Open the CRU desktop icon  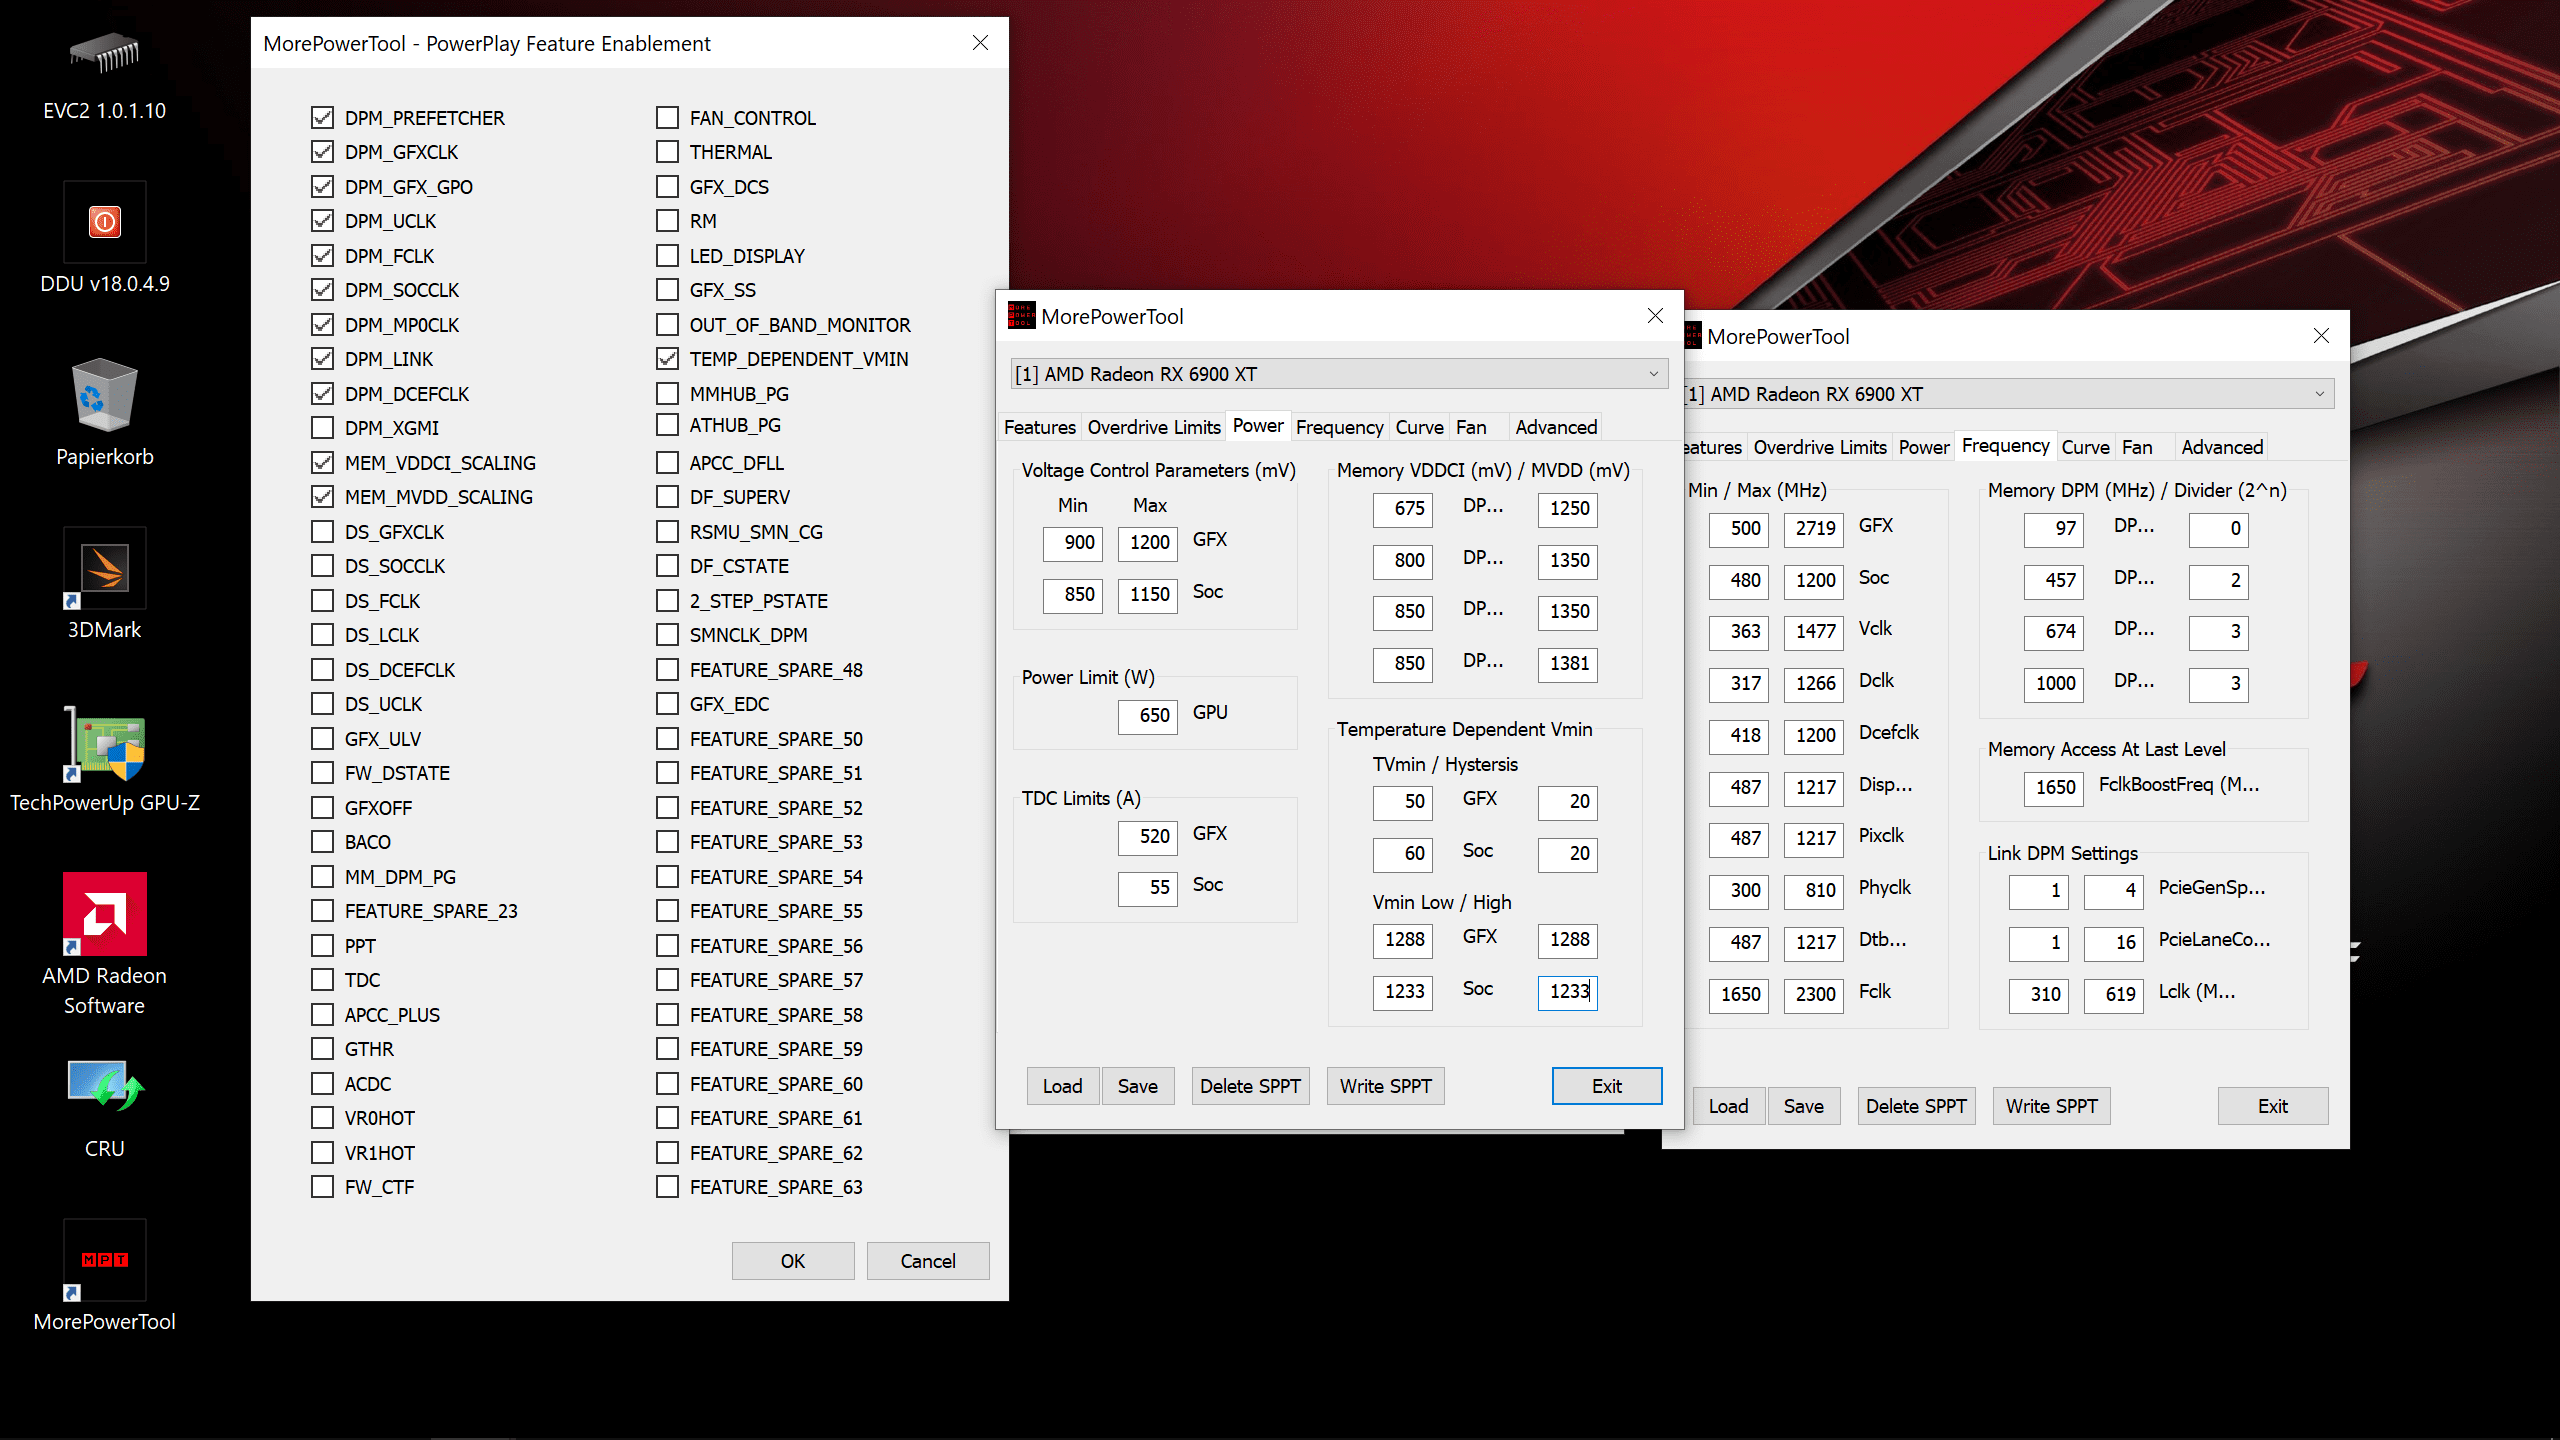coord(104,1087)
